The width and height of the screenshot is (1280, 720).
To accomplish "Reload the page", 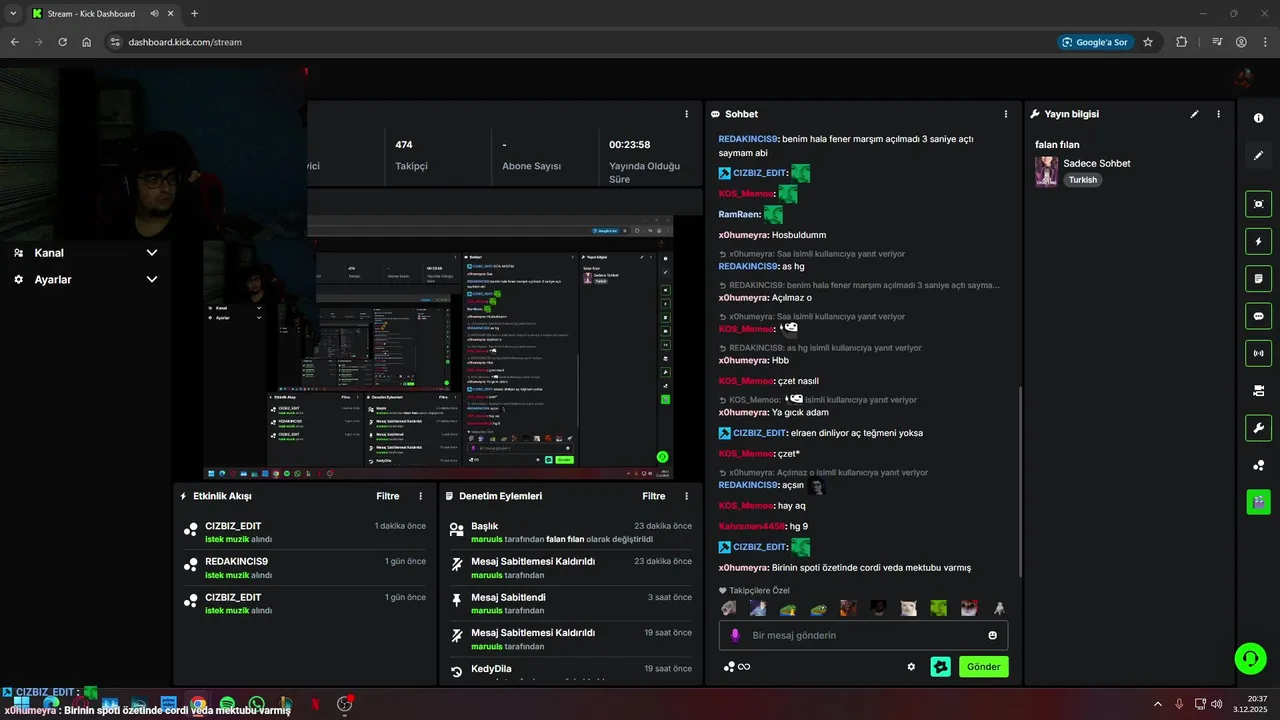I will (62, 42).
